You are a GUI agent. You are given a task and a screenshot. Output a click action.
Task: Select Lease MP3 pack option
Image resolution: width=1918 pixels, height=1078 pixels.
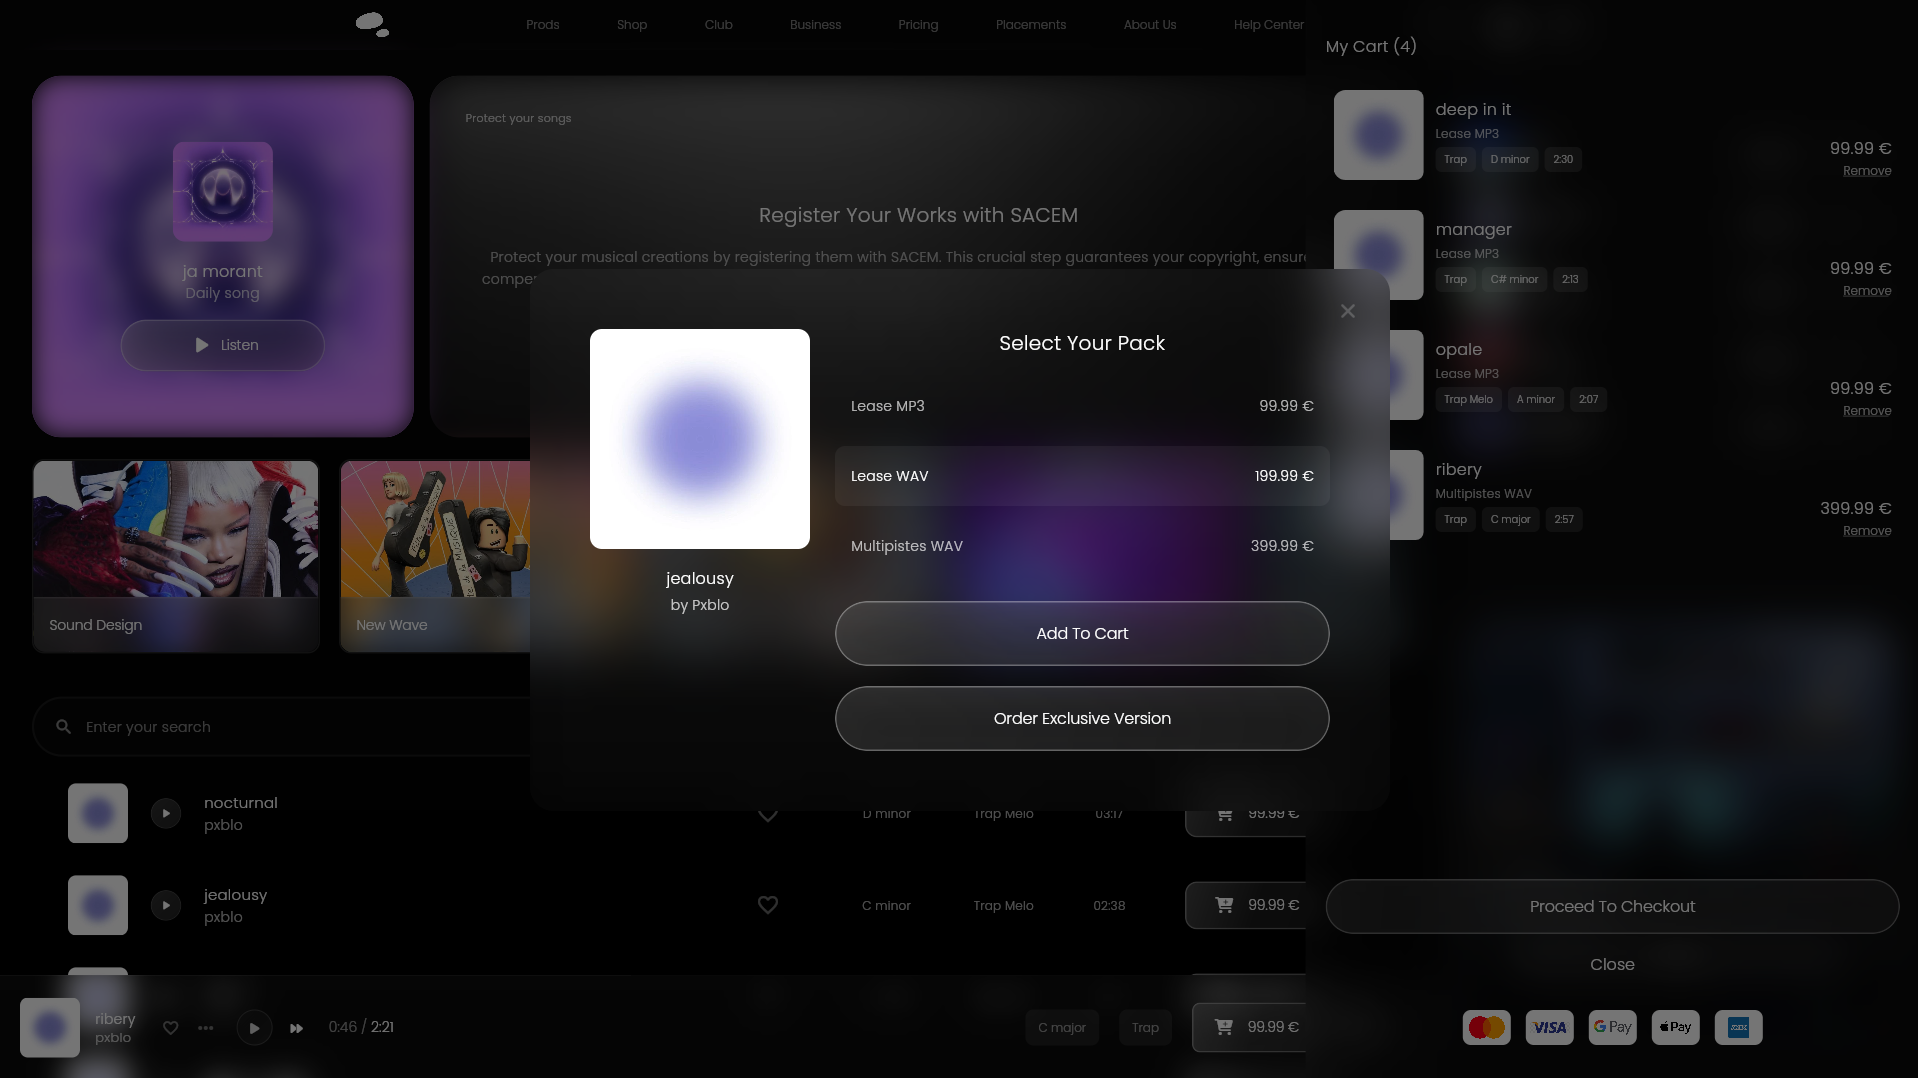[x=1082, y=406]
